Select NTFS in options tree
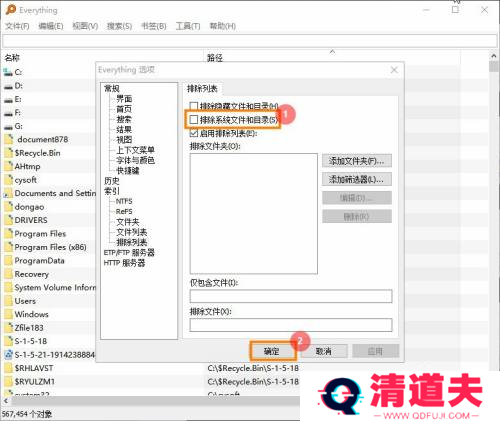The height and width of the screenshot is (421, 500). point(124,201)
